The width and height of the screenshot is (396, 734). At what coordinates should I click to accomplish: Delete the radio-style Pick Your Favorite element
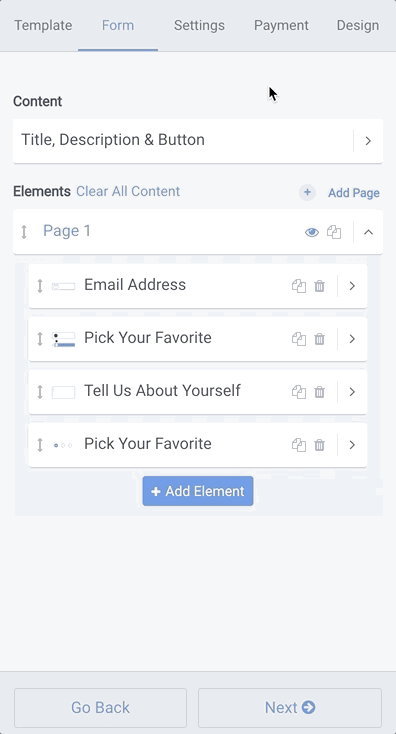pos(319,445)
